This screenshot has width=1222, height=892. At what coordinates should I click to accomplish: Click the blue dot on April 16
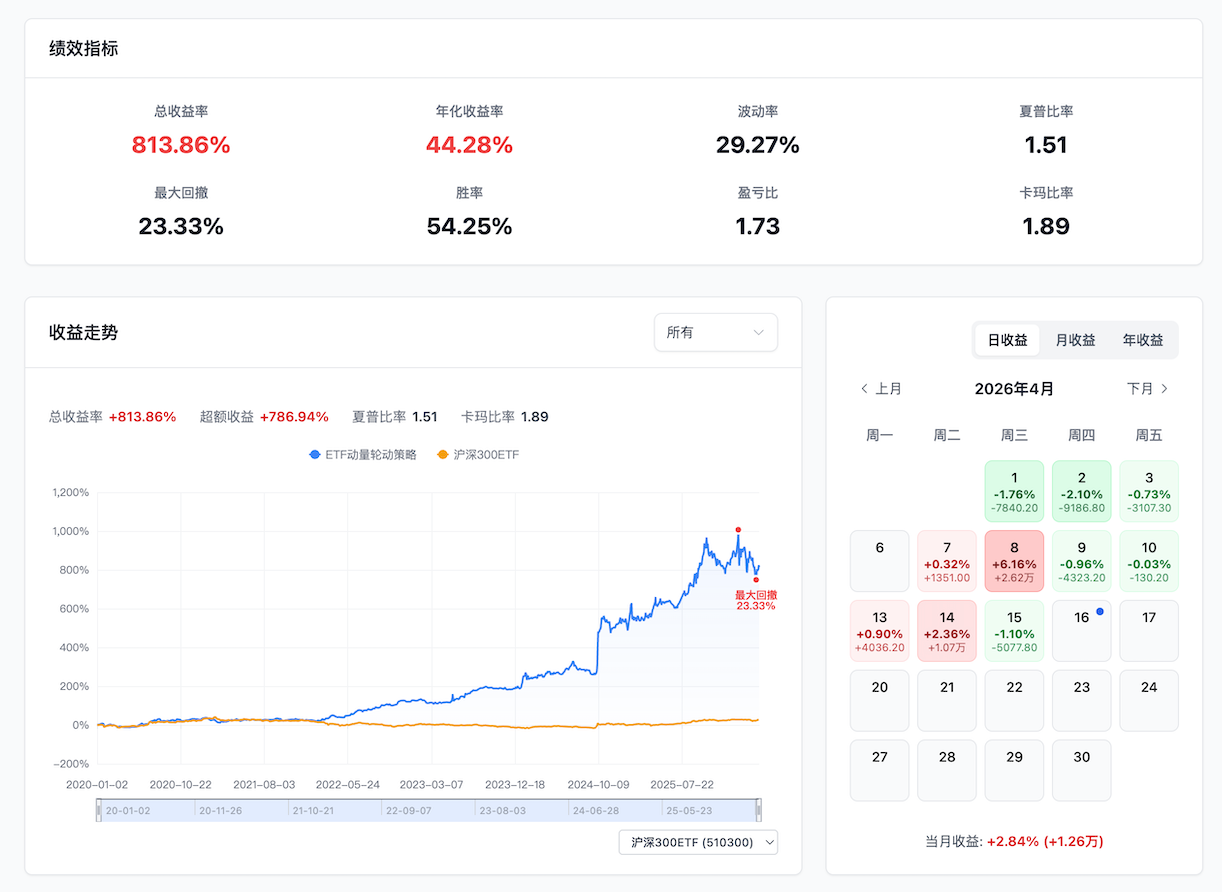[x=1100, y=611]
